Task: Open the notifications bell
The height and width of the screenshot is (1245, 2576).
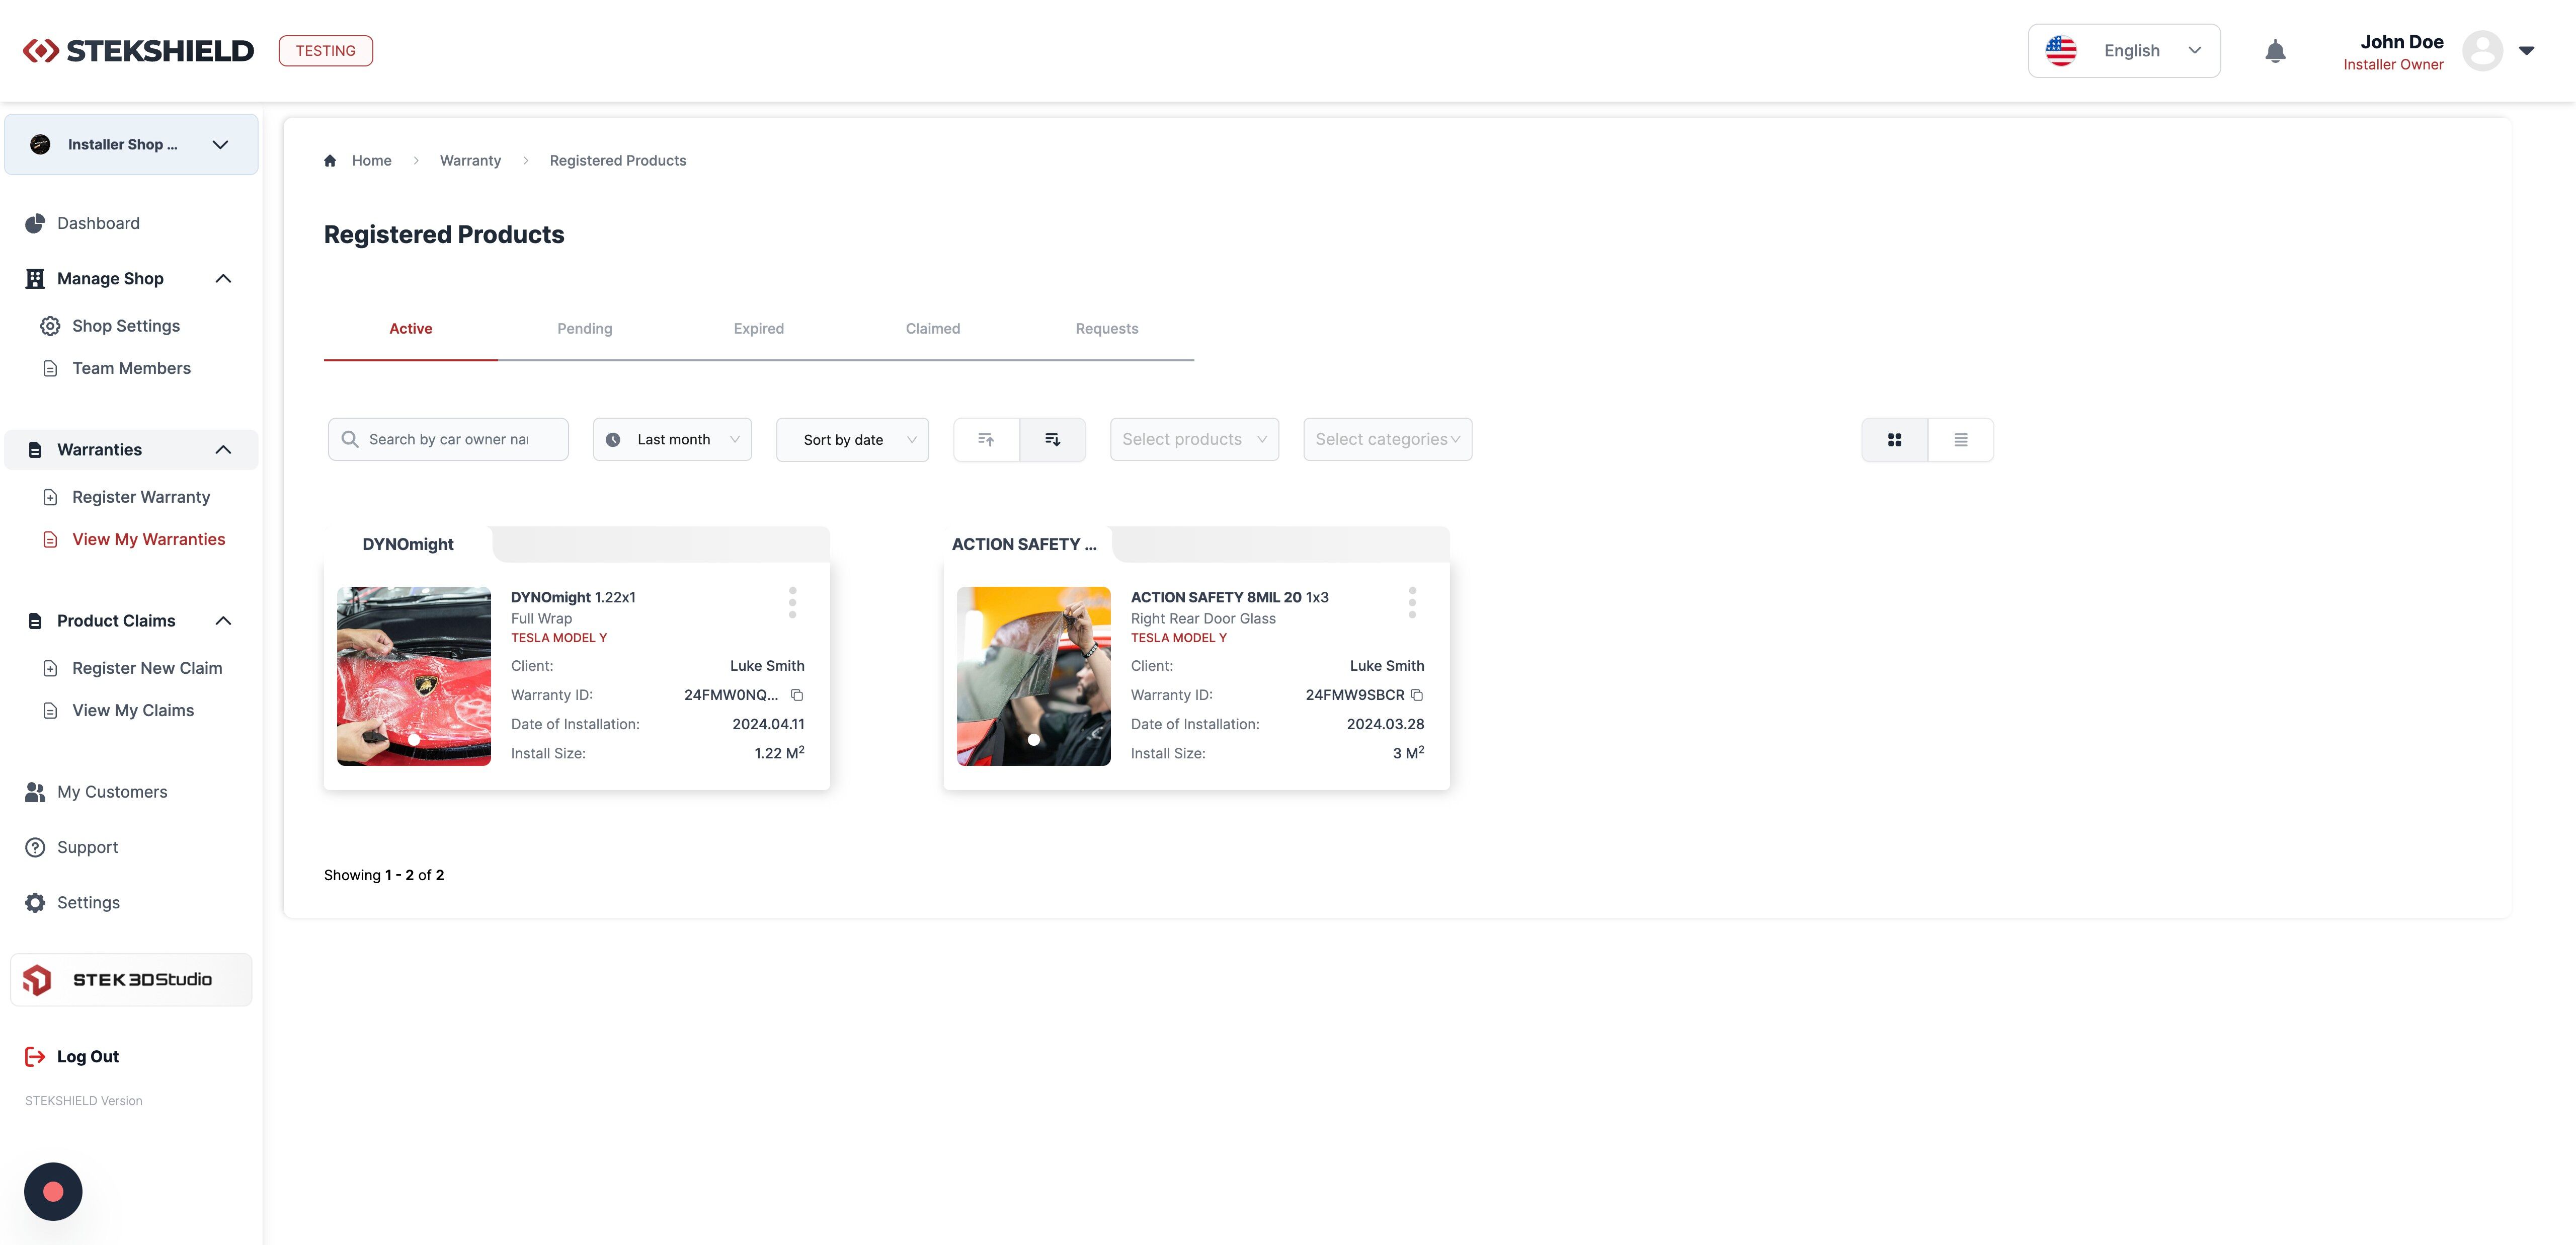Action: (x=2275, y=51)
